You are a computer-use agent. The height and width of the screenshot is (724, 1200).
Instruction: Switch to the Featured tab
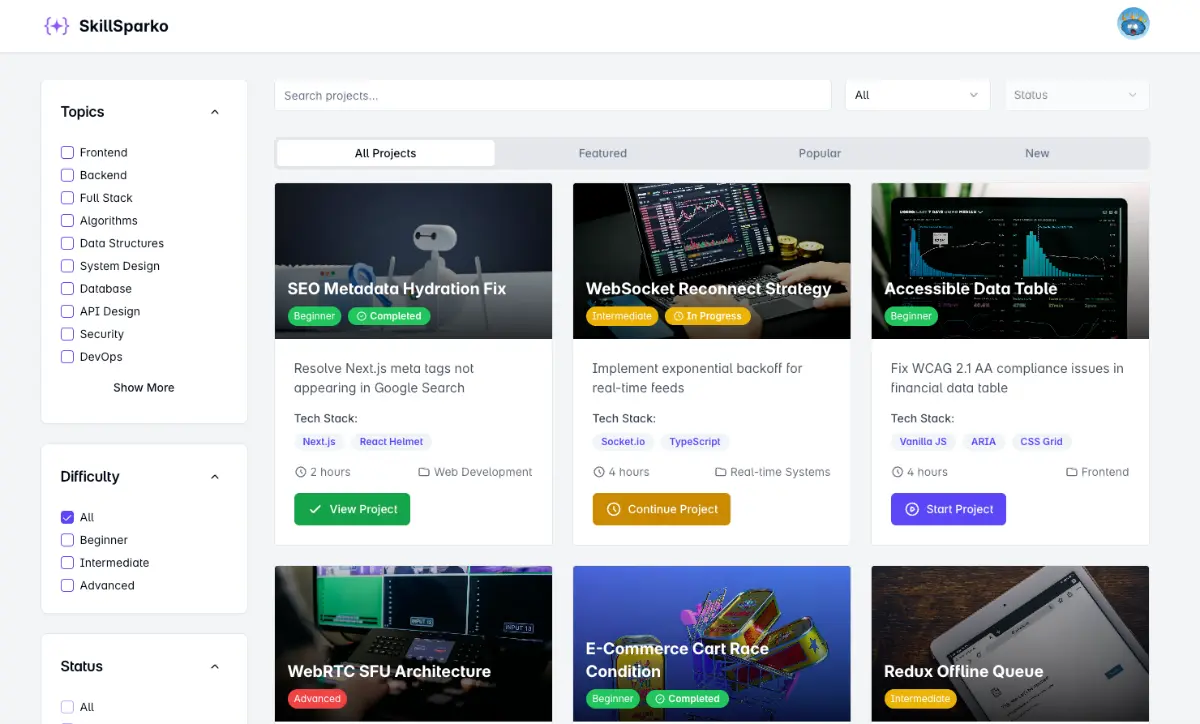602,153
